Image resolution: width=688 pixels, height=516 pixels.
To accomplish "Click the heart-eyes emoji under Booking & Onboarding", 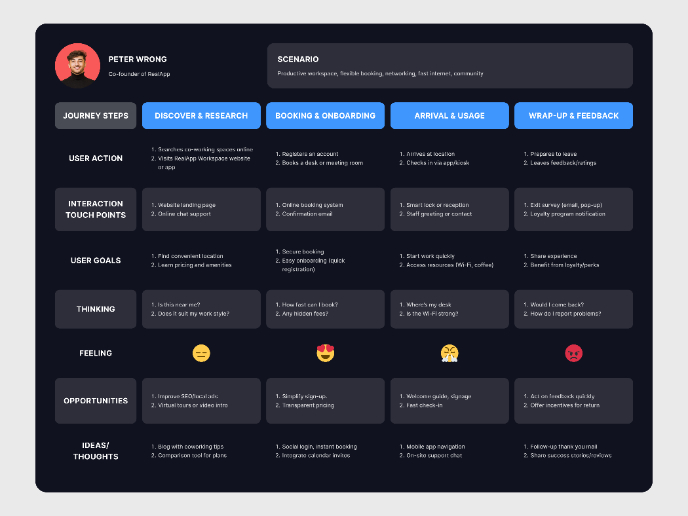I will (x=325, y=353).
